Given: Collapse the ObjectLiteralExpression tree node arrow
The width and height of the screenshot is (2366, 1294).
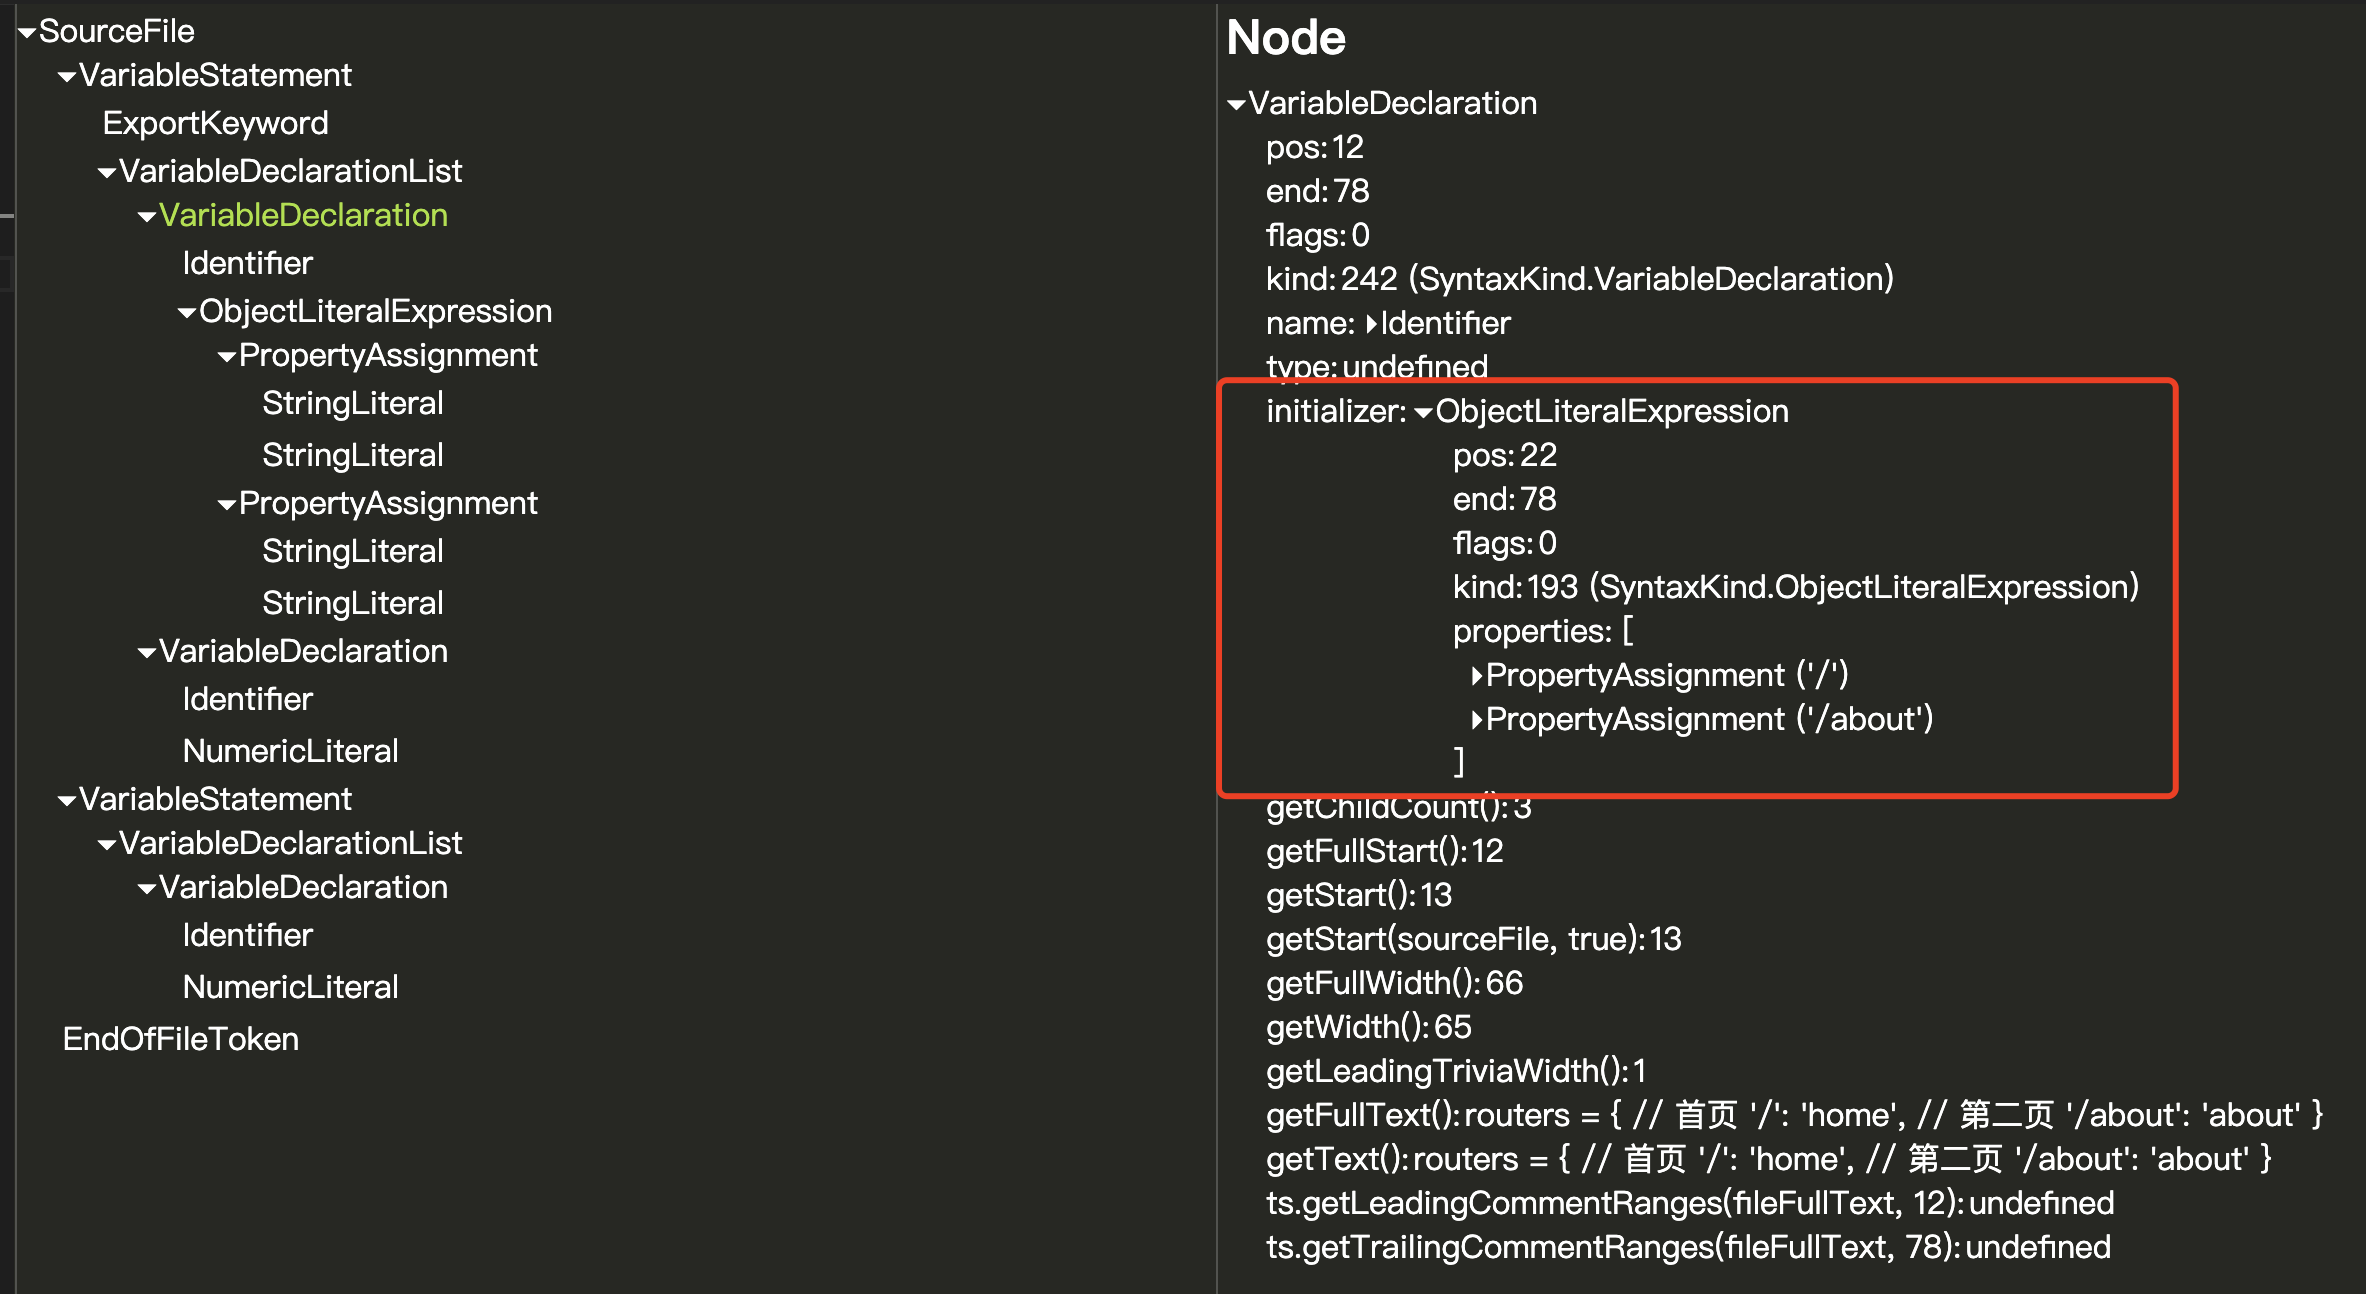Looking at the screenshot, I should [x=187, y=313].
